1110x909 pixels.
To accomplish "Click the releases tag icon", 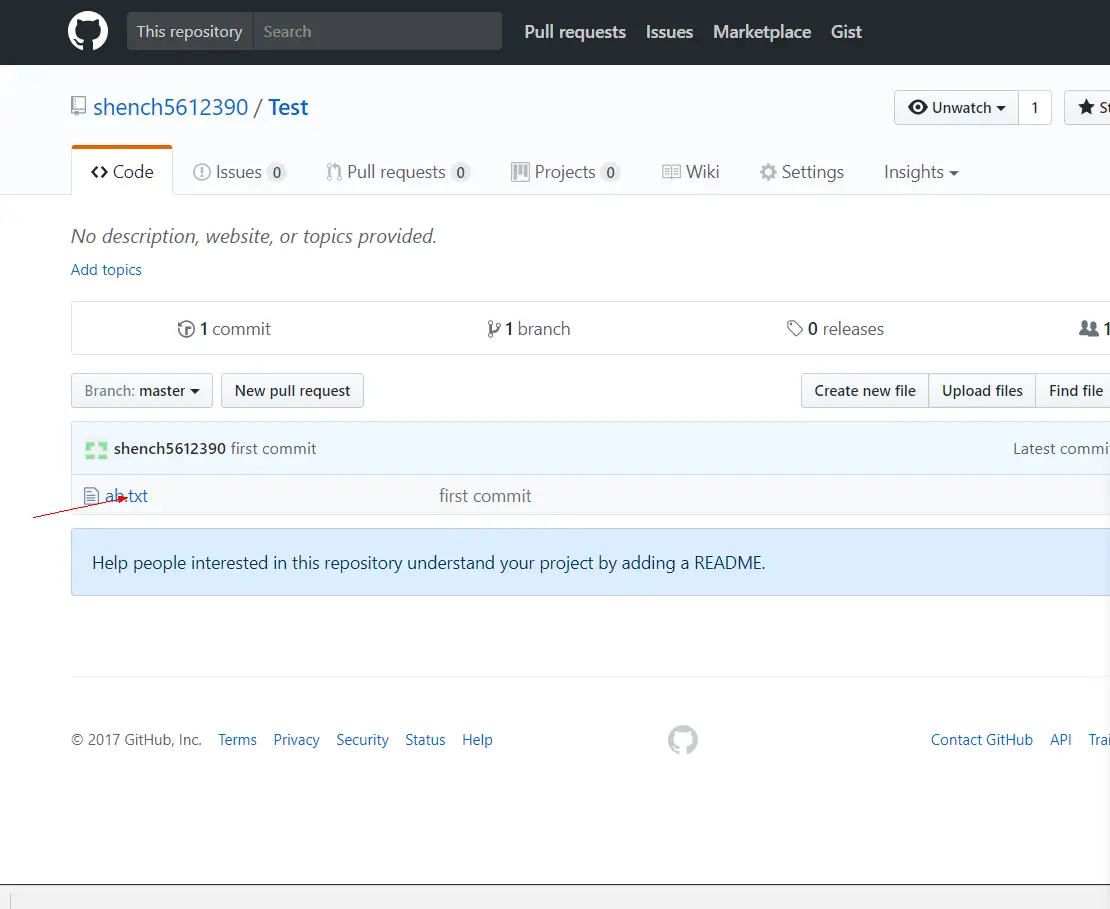I will (794, 328).
